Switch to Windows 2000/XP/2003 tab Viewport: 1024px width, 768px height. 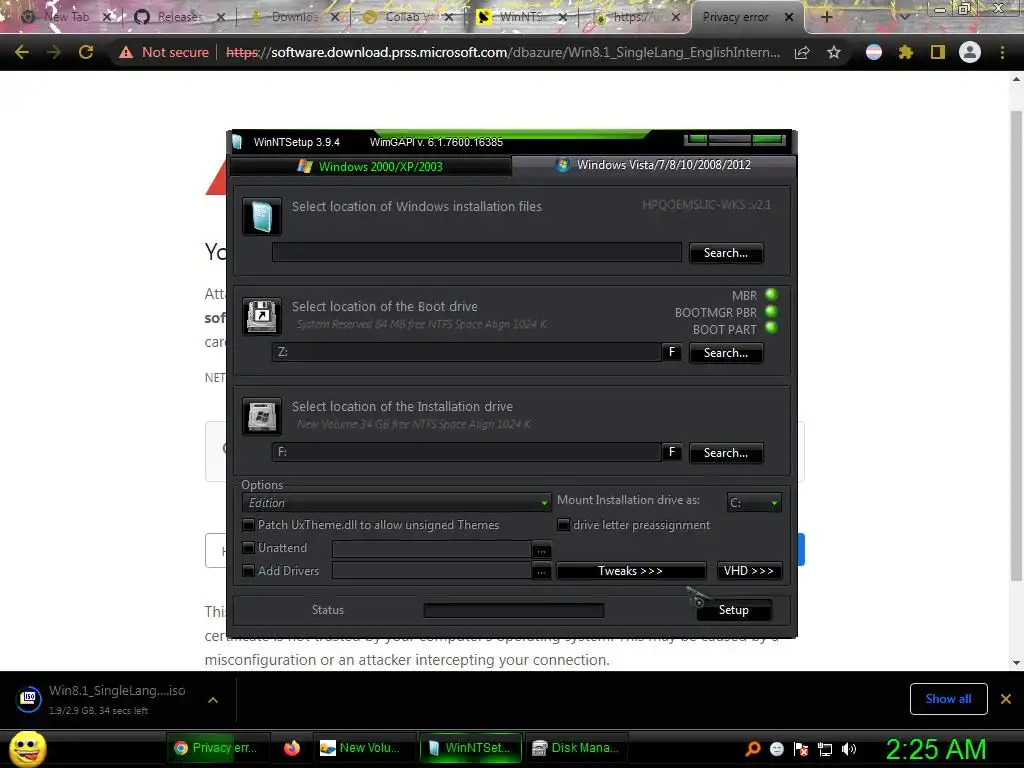pyautogui.click(x=370, y=167)
